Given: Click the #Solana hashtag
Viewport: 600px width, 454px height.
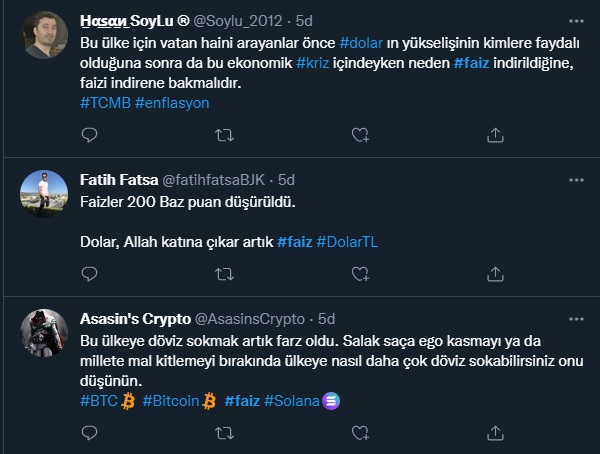Looking at the screenshot, I should [291, 401].
